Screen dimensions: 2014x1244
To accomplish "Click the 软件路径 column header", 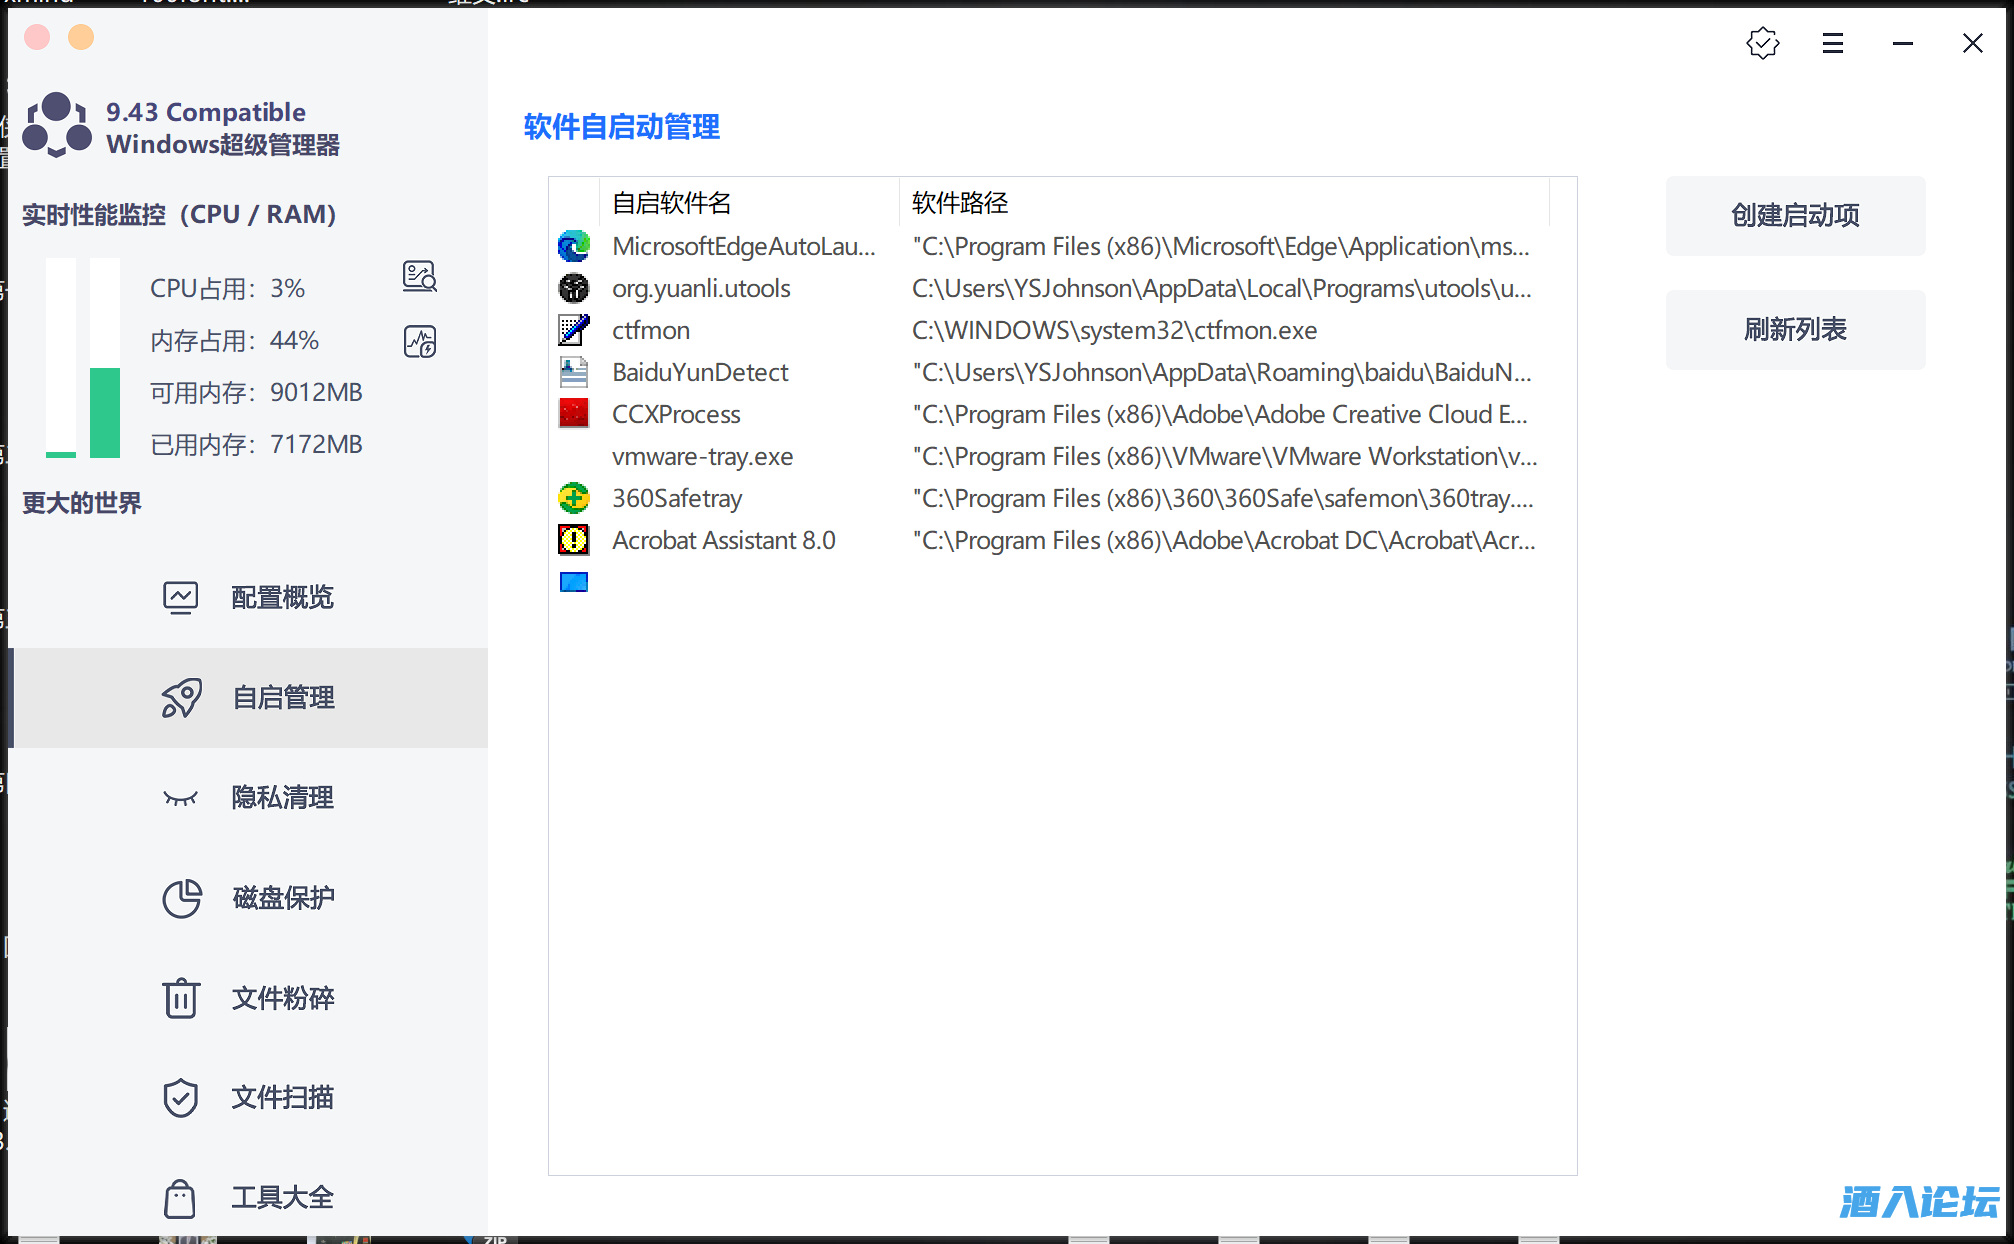I will 960,203.
